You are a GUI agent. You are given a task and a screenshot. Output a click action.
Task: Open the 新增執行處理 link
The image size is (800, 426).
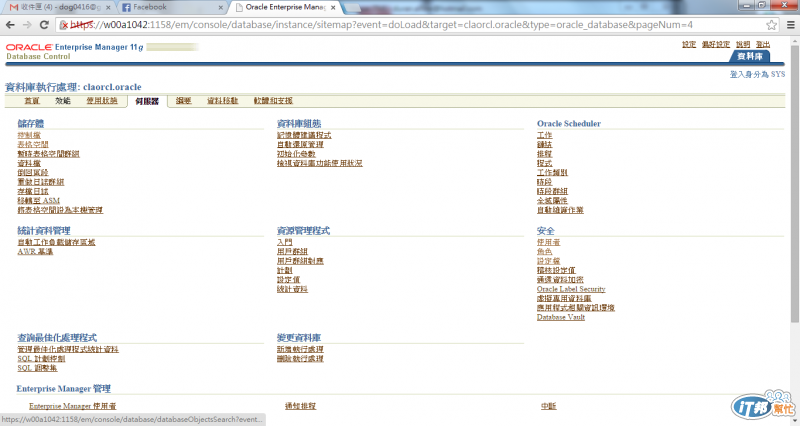pos(300,349)
